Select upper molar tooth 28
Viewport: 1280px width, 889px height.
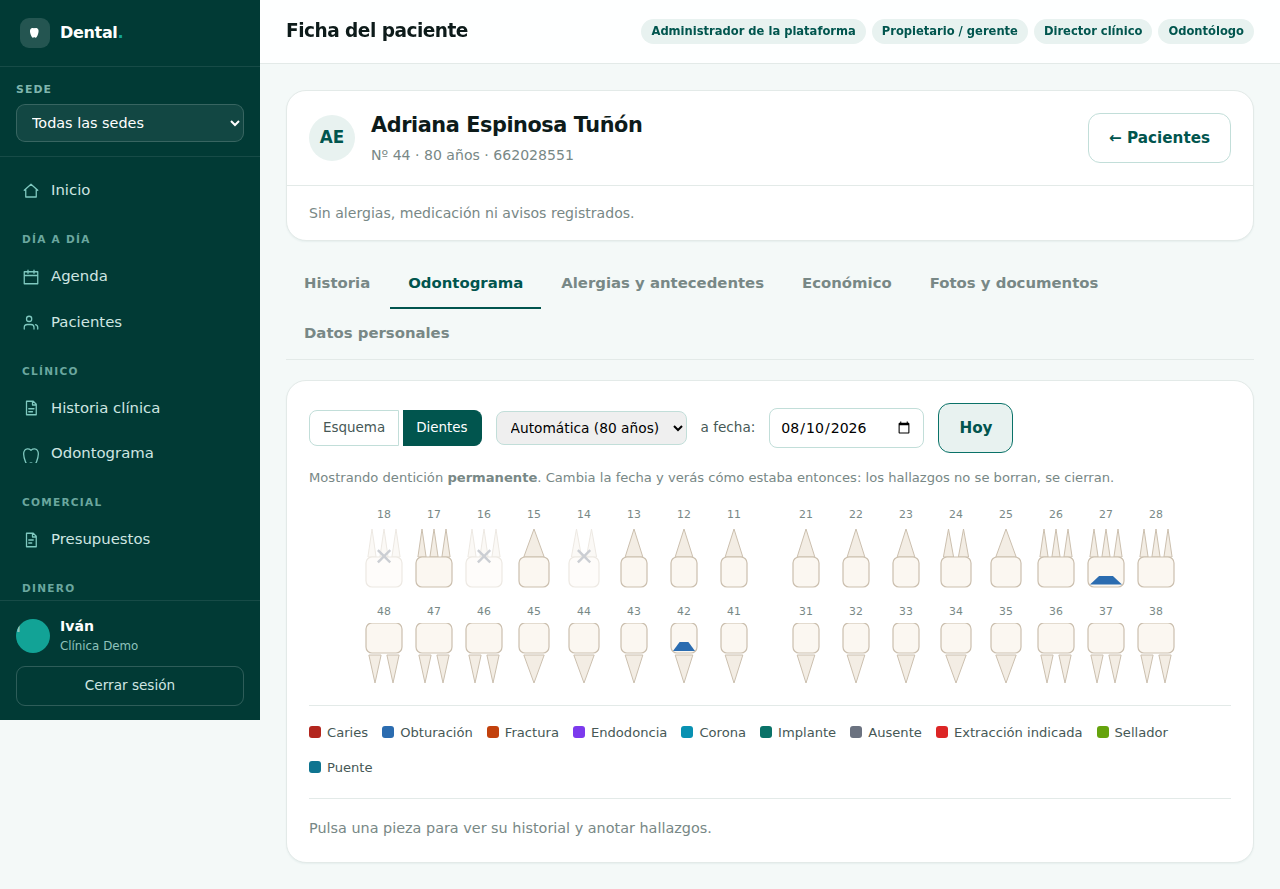pos(1156,558)
